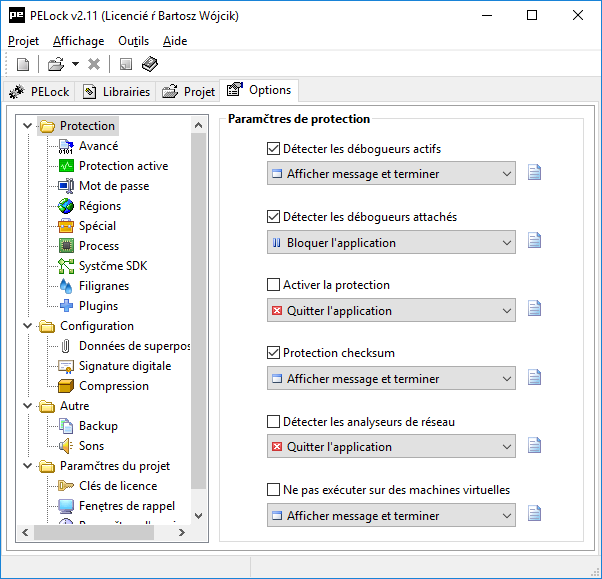Open the Outils menu
Image resolution: width=602 pixels, height=579 pixels.
pyautogui.click(x=134, y=41)
